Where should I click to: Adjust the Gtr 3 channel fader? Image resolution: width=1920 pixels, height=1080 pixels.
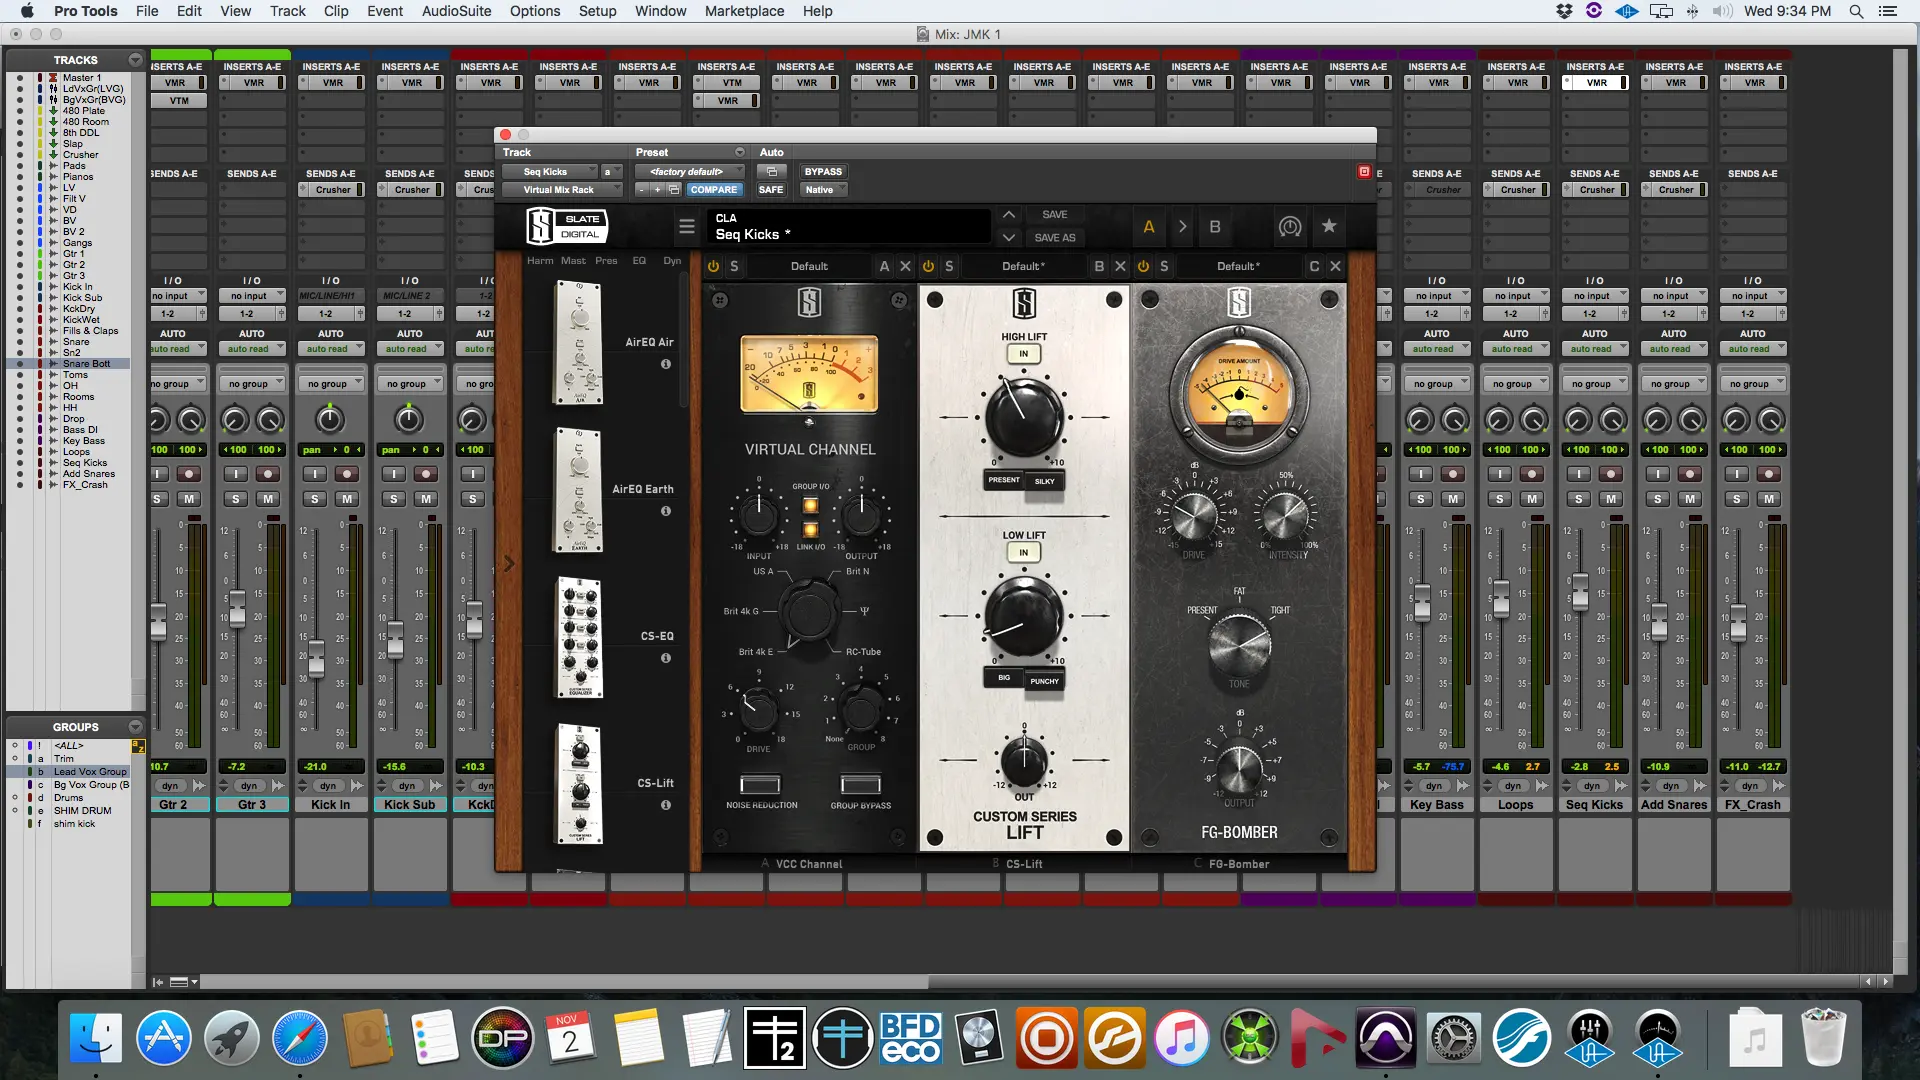tap(237, 607)
